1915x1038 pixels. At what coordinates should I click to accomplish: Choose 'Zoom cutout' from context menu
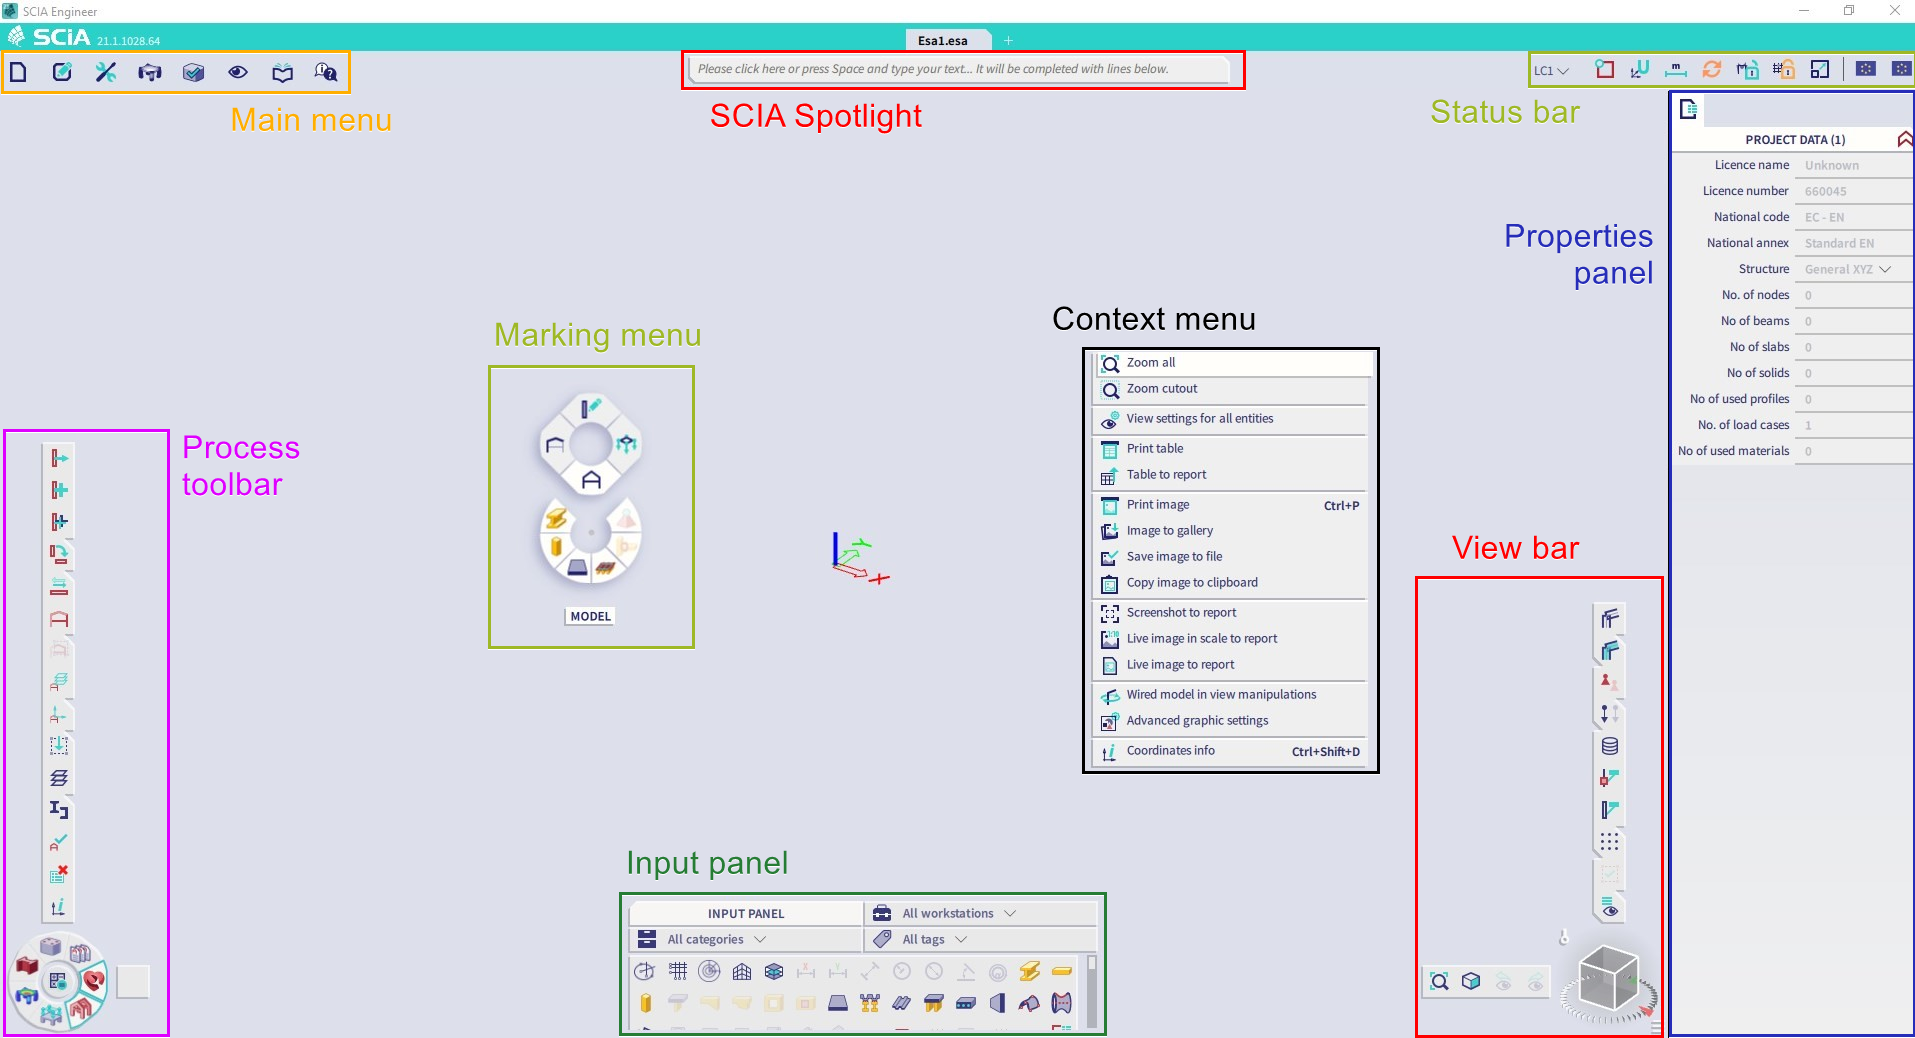click(x=1162, y=389)
